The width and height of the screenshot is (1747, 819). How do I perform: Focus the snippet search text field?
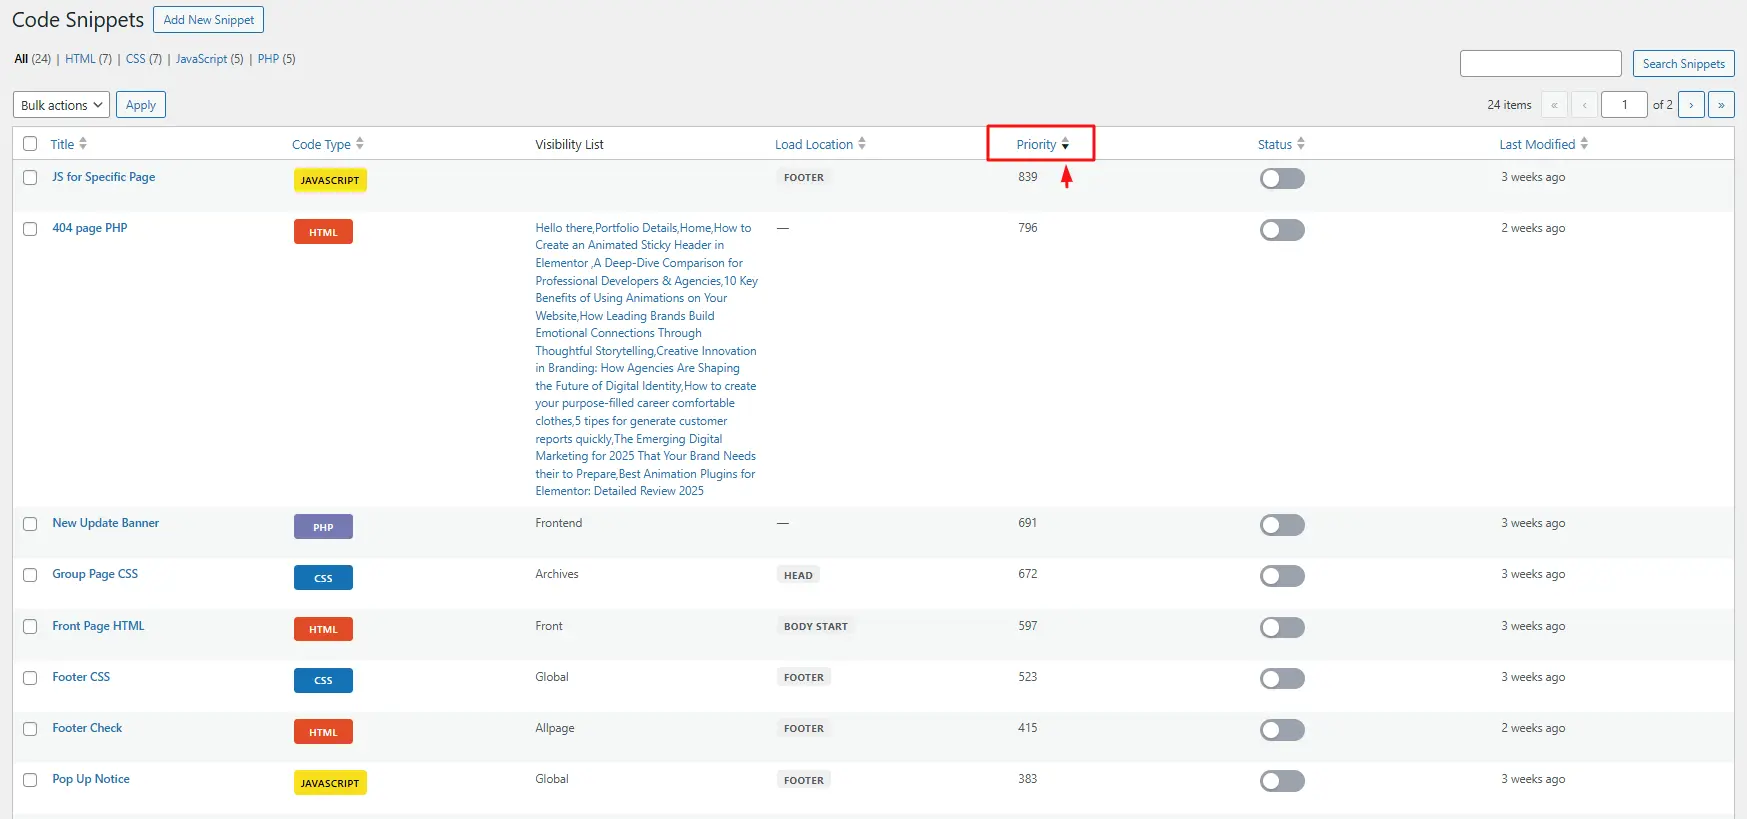click(x=1540, y=64)
